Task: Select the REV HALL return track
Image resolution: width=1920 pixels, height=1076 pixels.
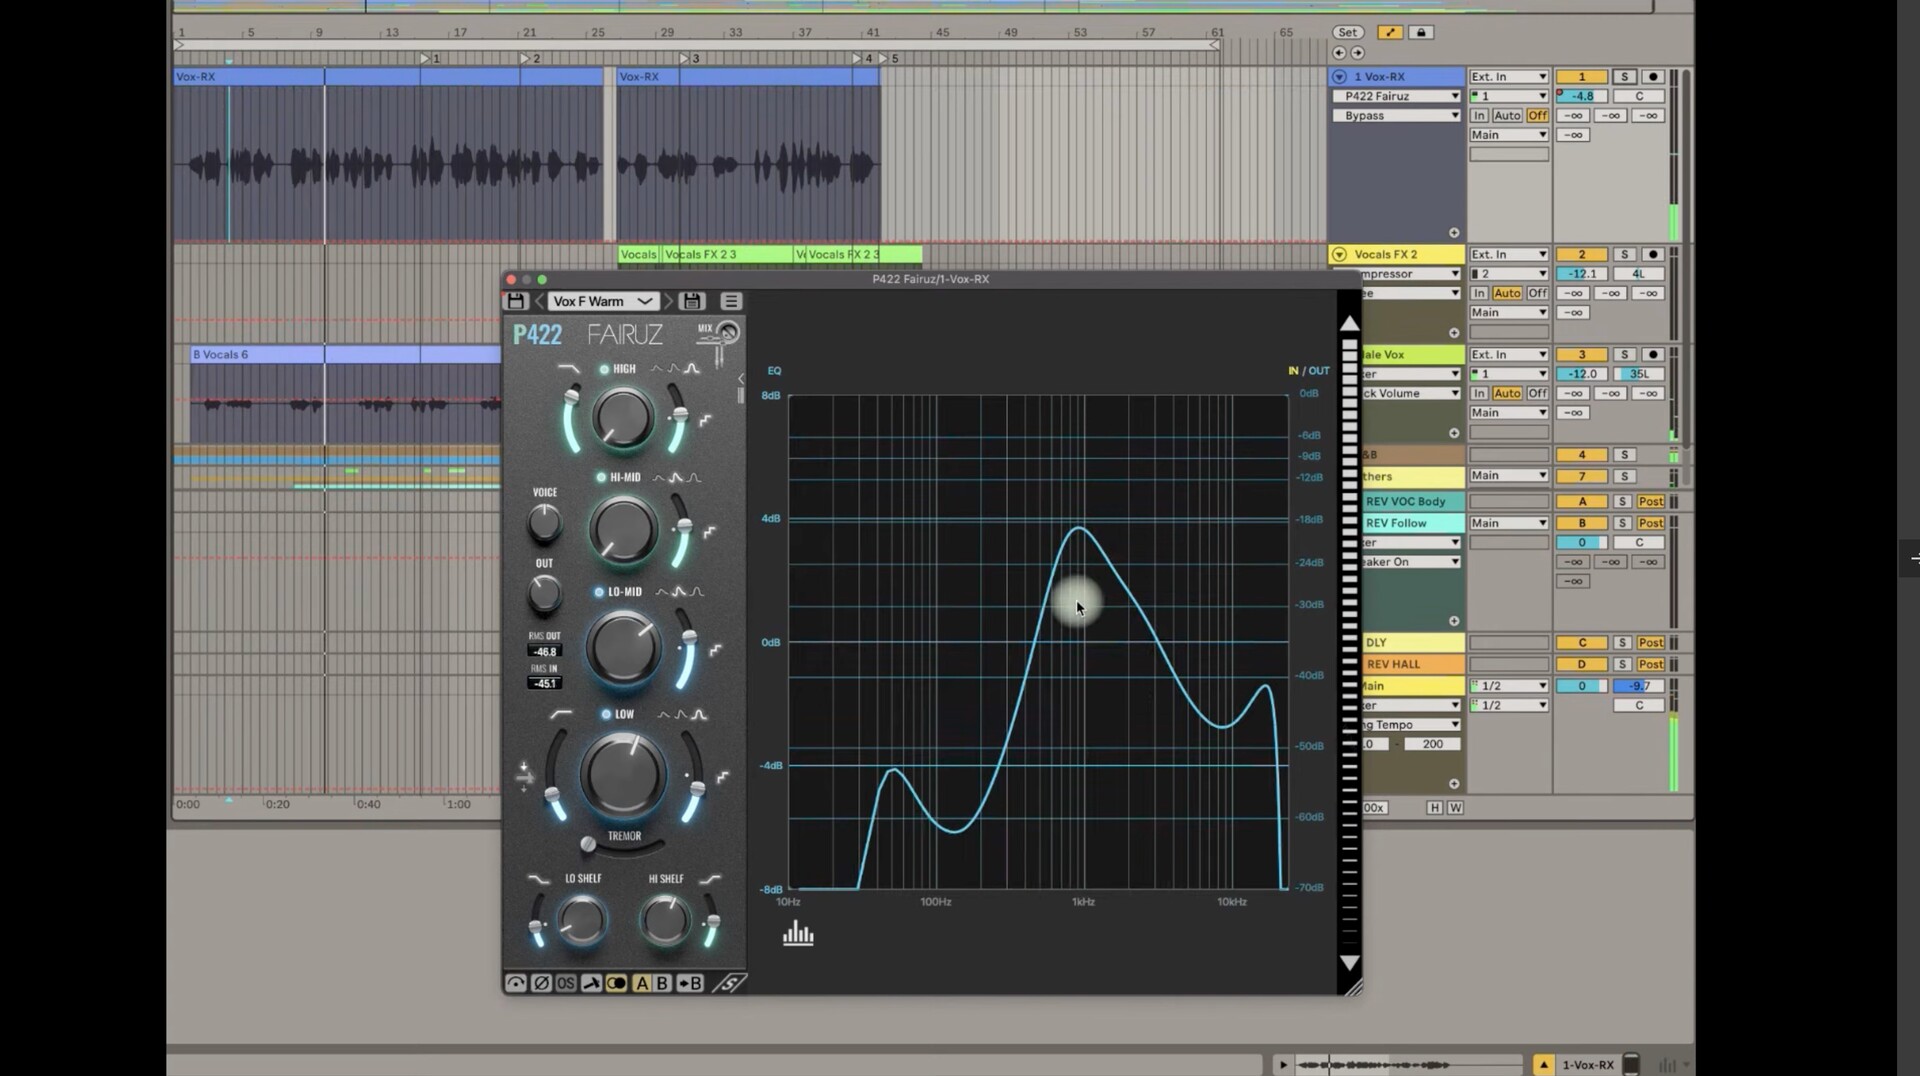Action: [1413, 664]
